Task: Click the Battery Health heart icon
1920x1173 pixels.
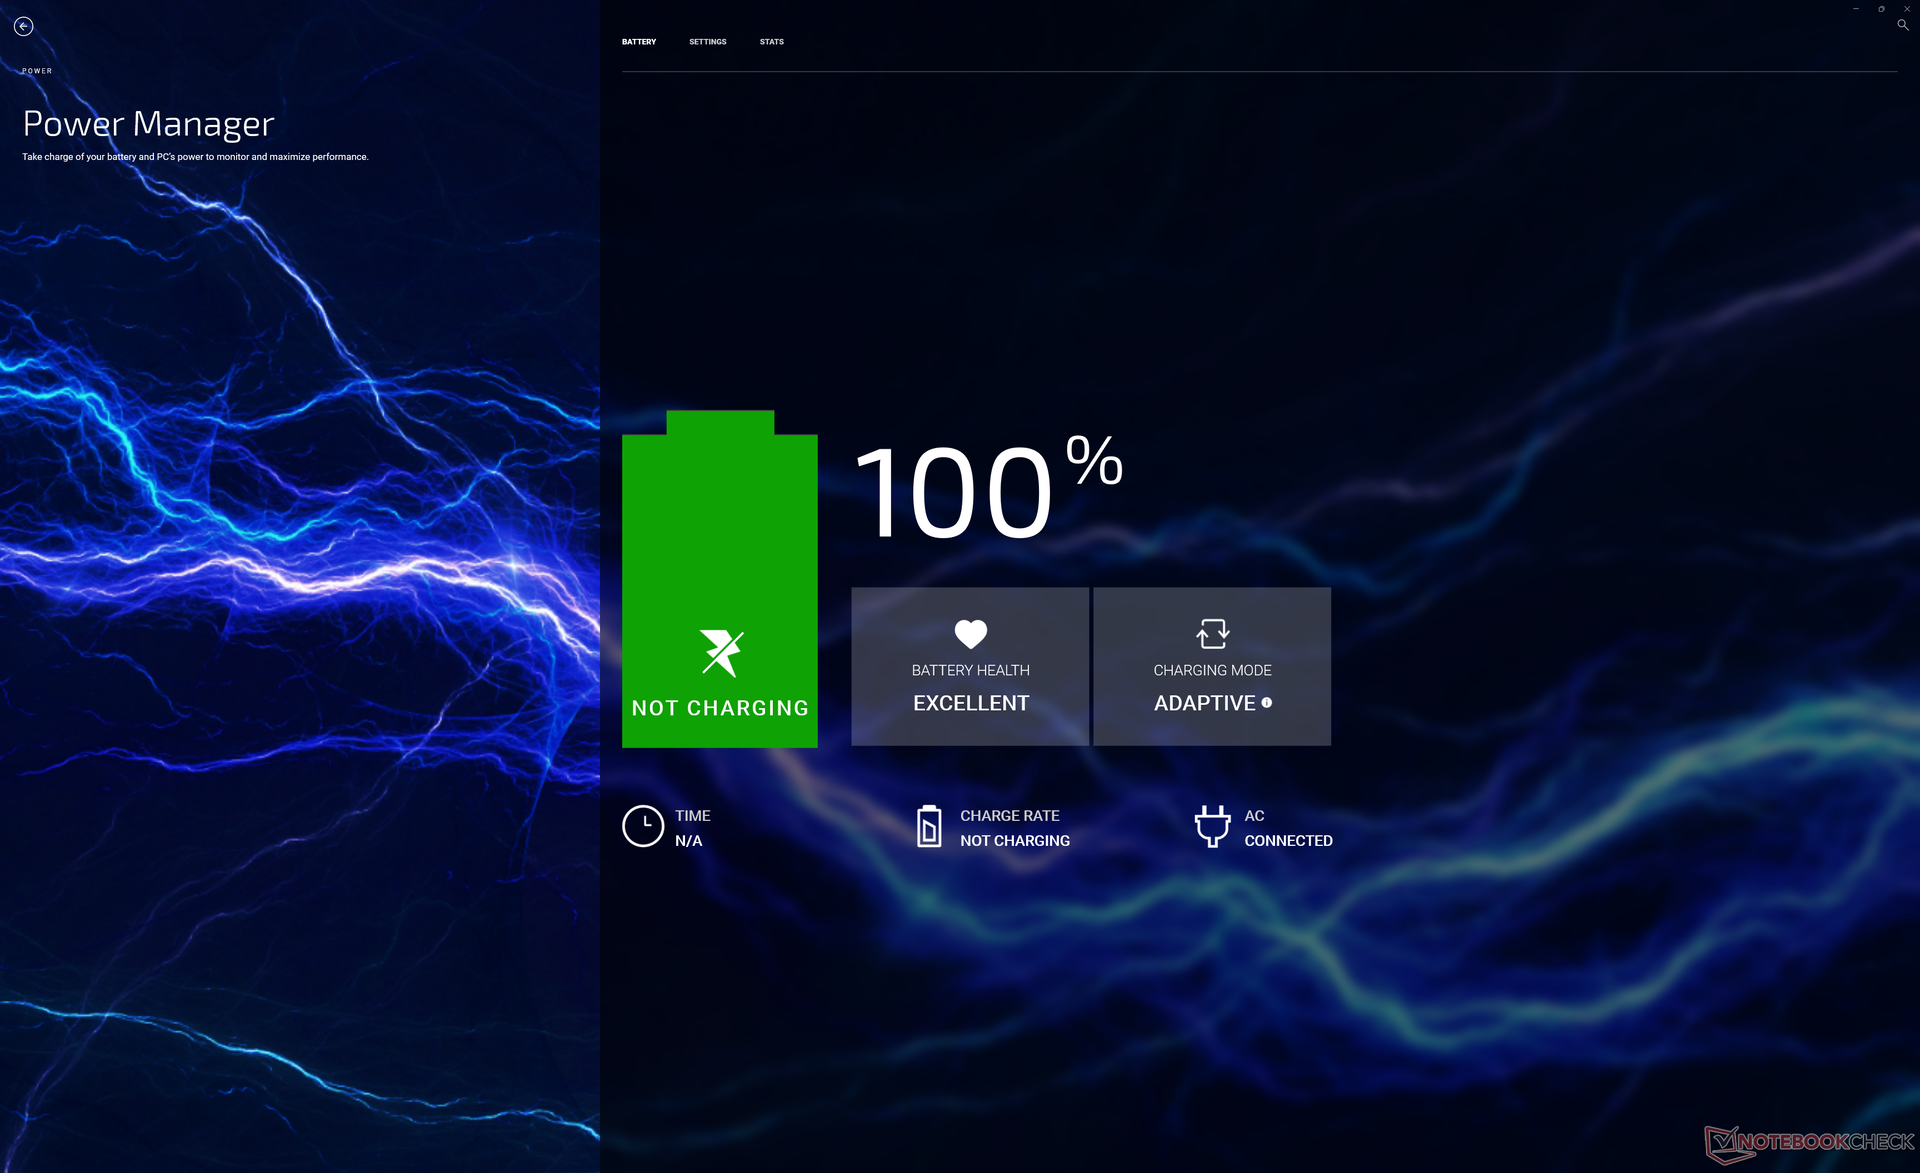Action: tap(970, 634)
